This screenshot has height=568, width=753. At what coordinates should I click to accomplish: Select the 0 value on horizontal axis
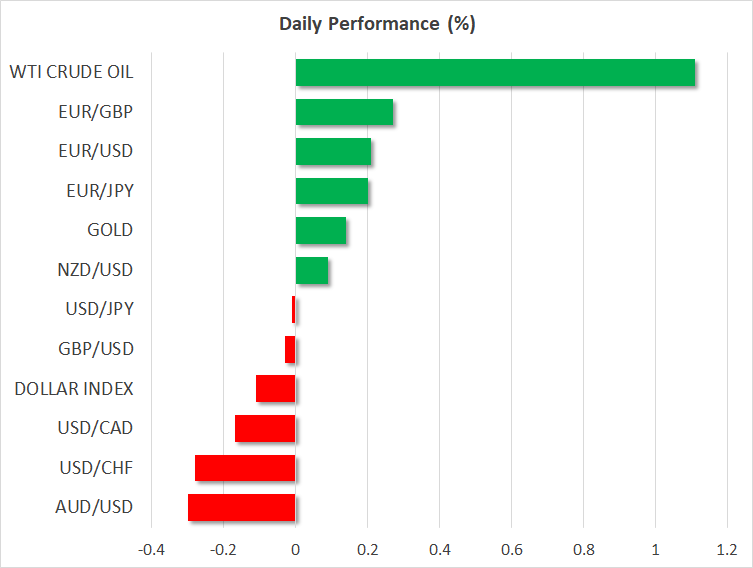click(296, 550)
